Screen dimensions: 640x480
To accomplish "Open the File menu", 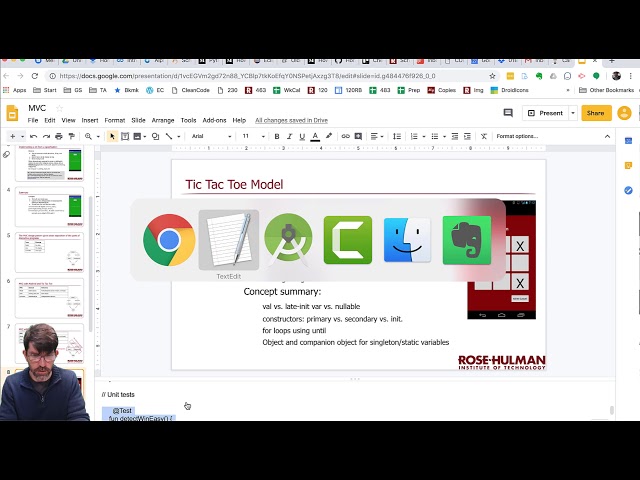I will [x=33, y=120].
